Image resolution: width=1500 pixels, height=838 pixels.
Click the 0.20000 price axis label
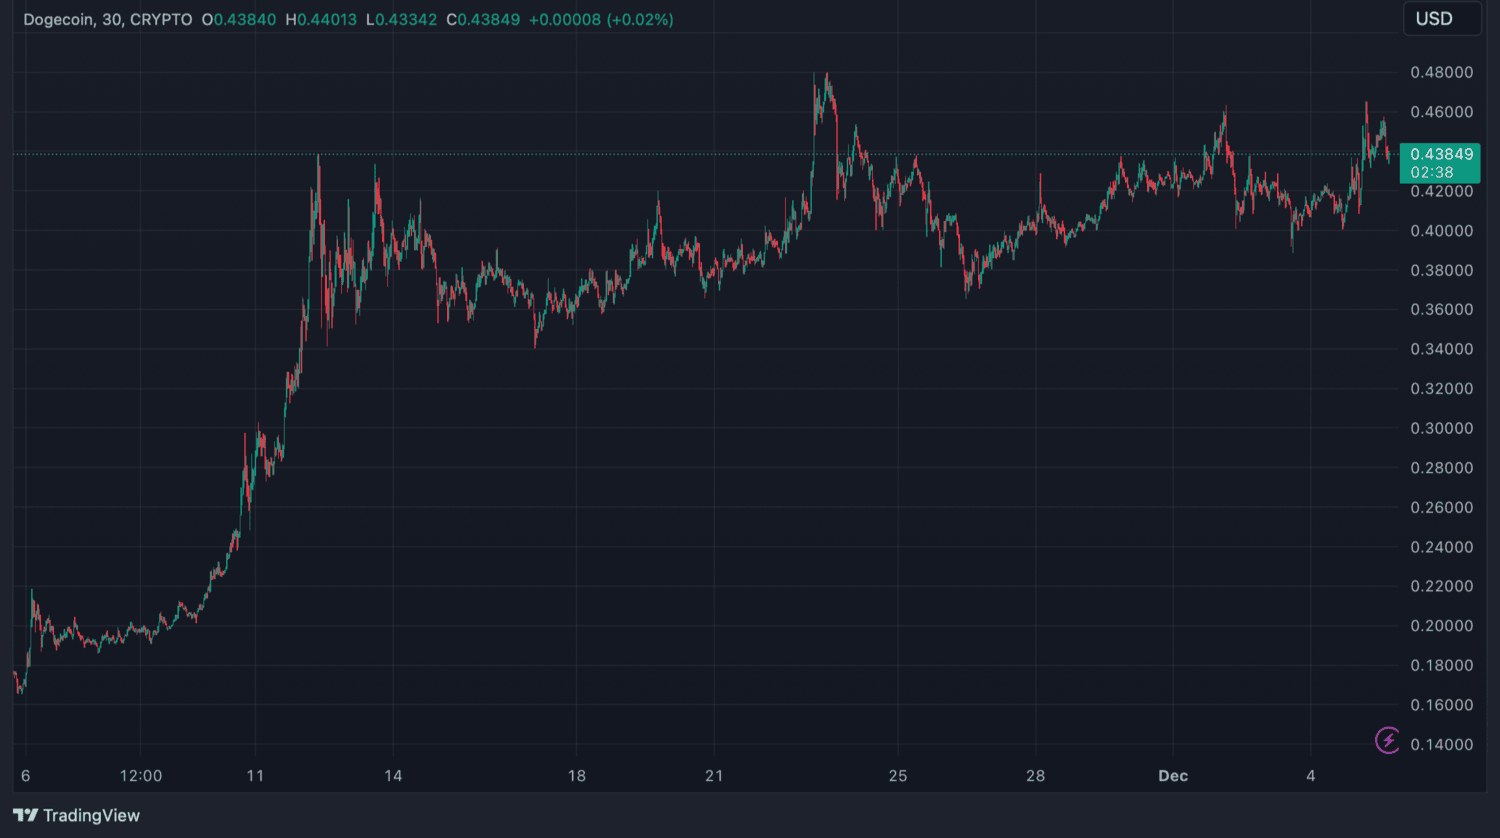pos(1441,626)
